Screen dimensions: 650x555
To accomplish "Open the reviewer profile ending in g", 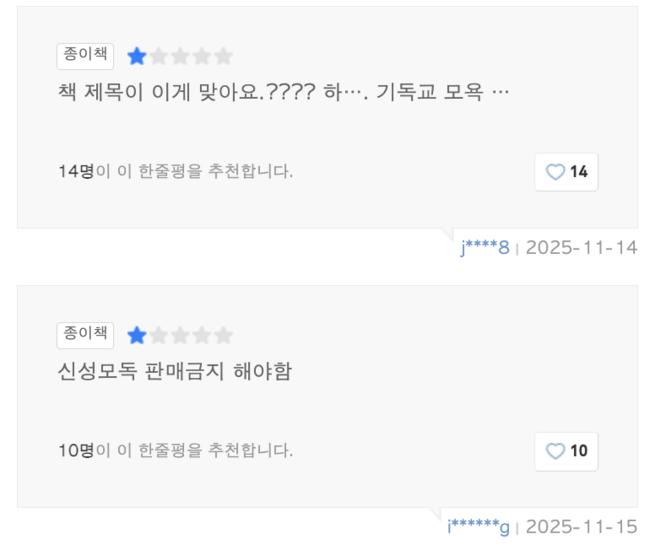I will 479,526.
